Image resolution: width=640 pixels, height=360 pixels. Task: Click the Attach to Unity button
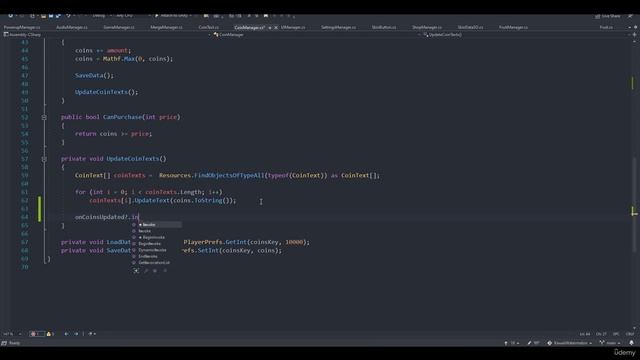point(173,16)
